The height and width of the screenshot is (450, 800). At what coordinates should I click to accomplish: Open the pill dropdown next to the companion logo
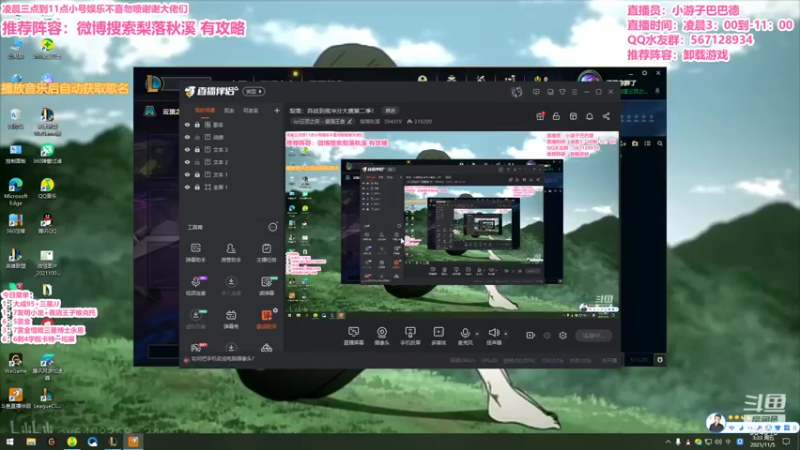pos(254,91)
